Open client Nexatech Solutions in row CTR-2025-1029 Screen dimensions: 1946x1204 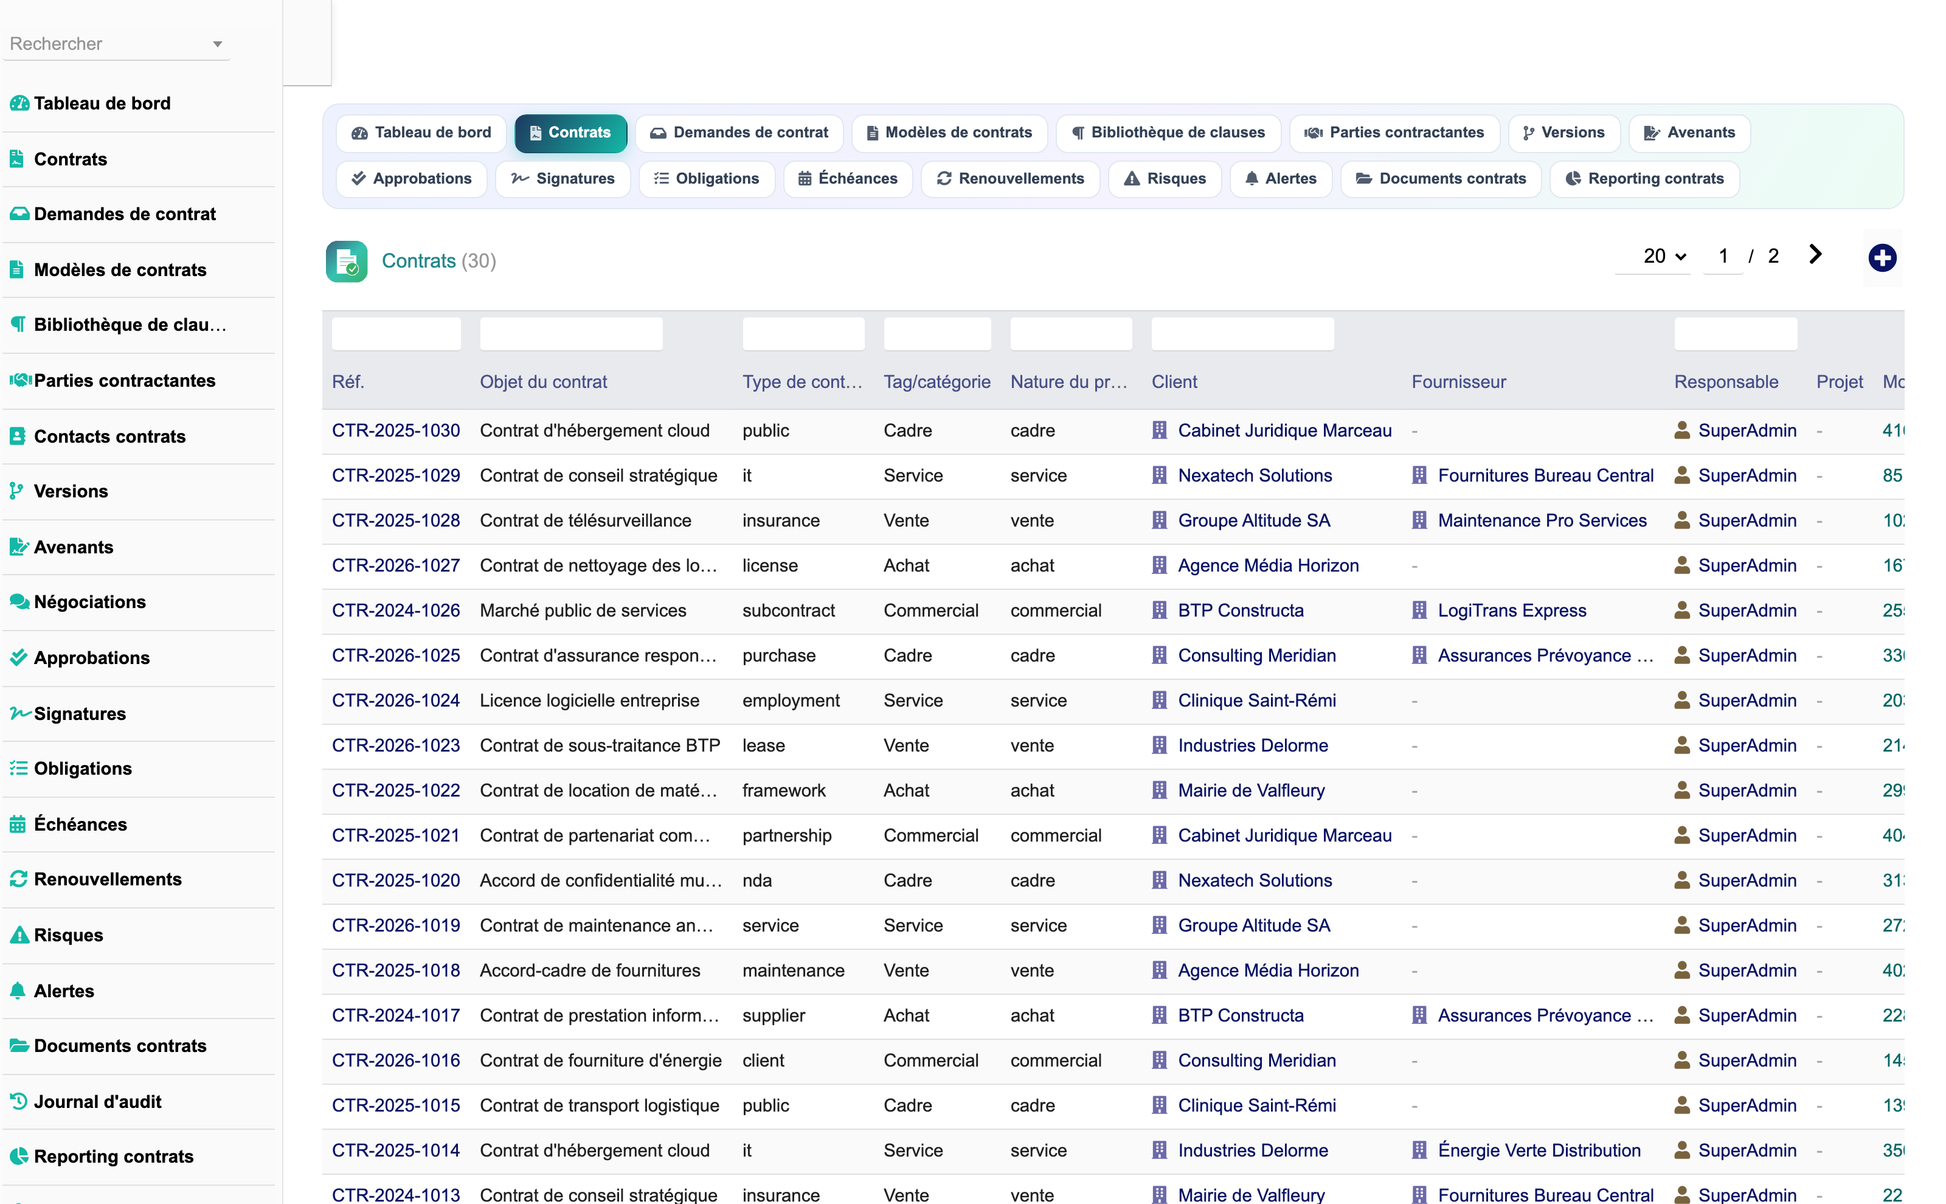pyautogui.click(x=1255, y=475)
